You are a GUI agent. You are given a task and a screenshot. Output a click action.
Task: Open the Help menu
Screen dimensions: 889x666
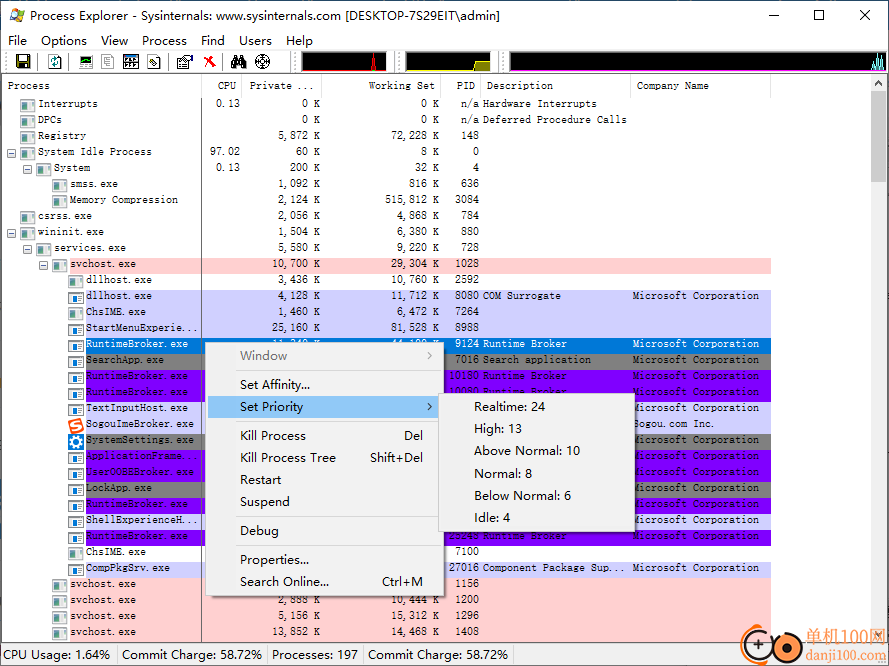pyautogui.click(x=299, y=41)
